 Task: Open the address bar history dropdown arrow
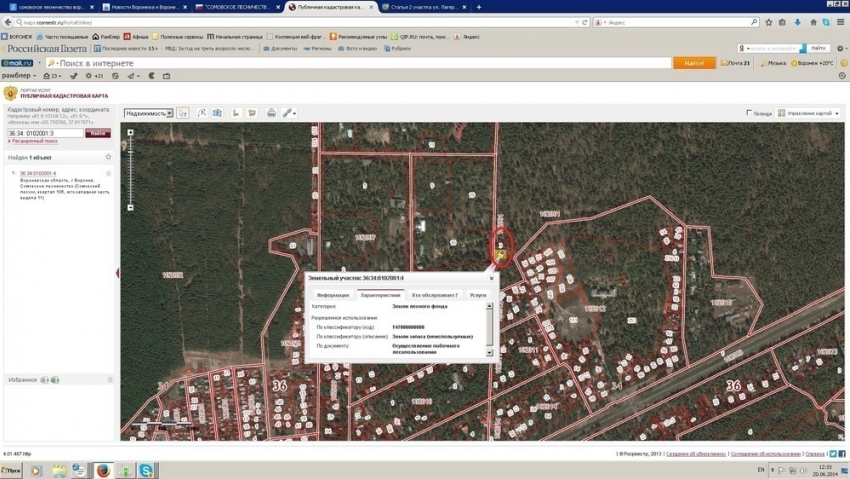coord(577,22)
